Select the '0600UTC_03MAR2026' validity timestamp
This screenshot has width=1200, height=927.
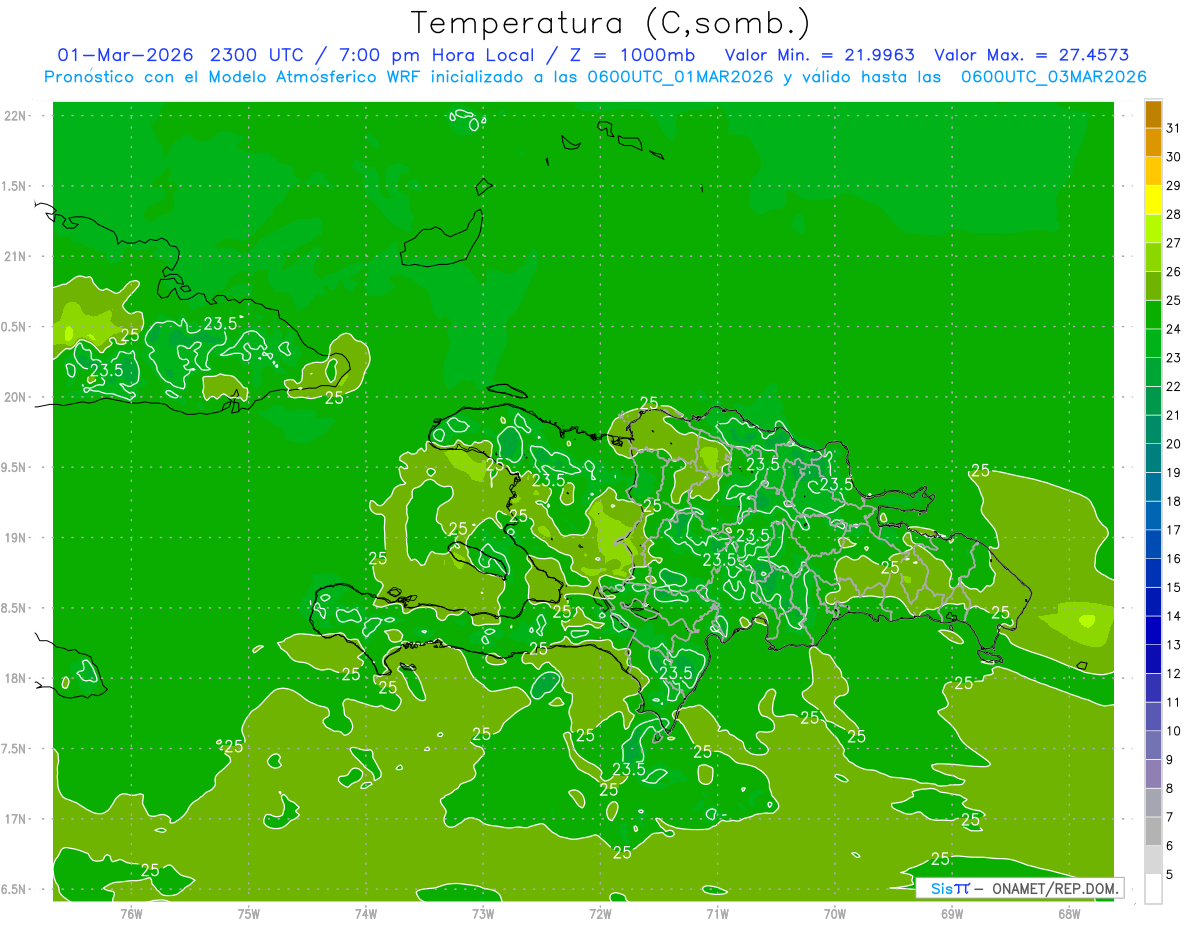tap(1053, 77)
